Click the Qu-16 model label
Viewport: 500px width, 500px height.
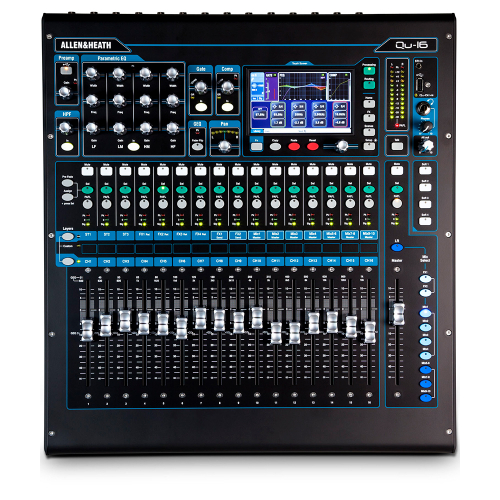[x=411, y=45]
